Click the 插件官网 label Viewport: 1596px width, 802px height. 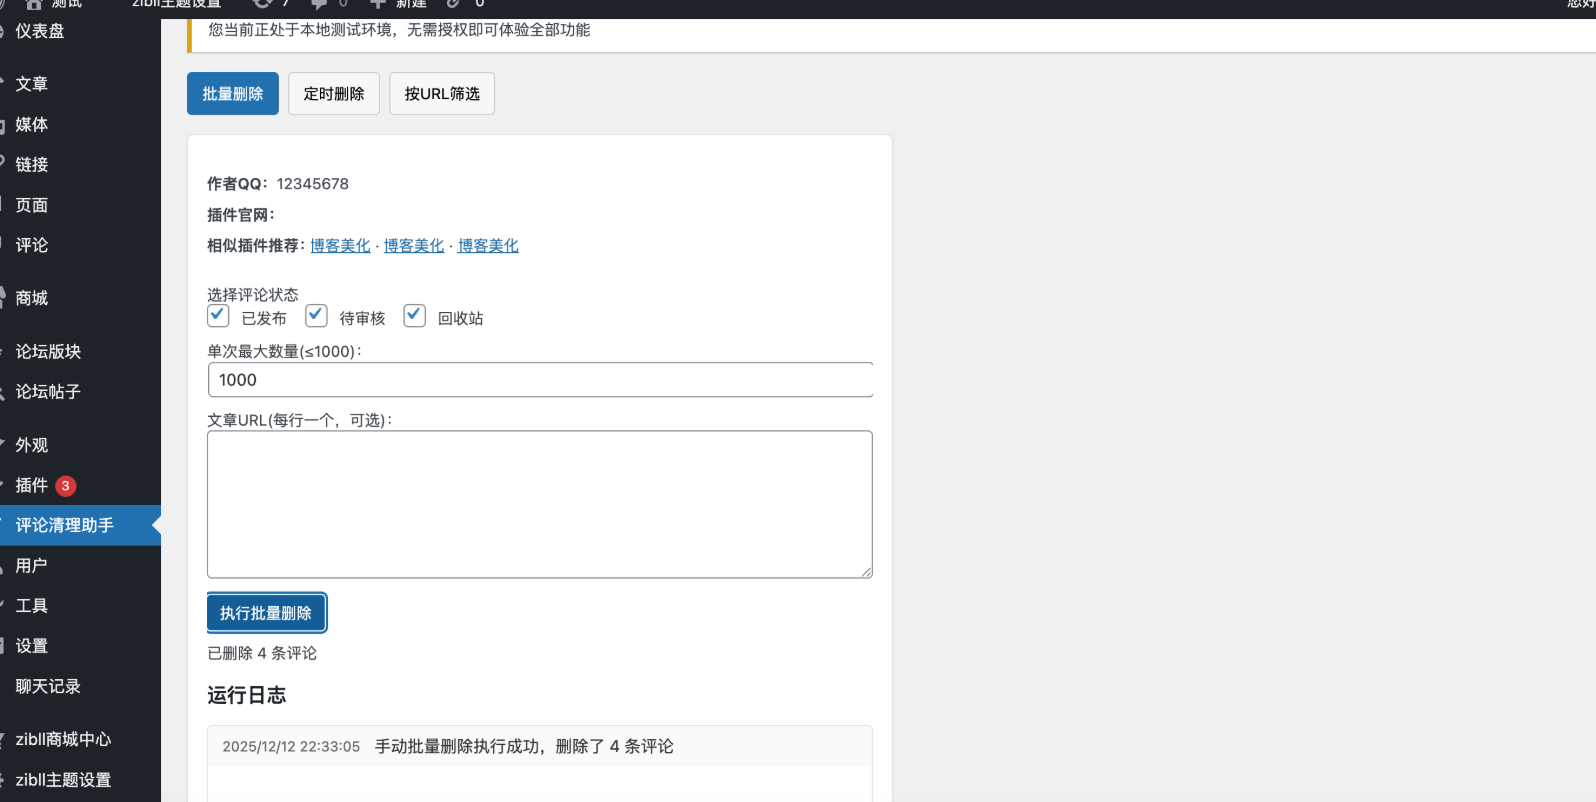pyautogui.click(x=241, y=215)
